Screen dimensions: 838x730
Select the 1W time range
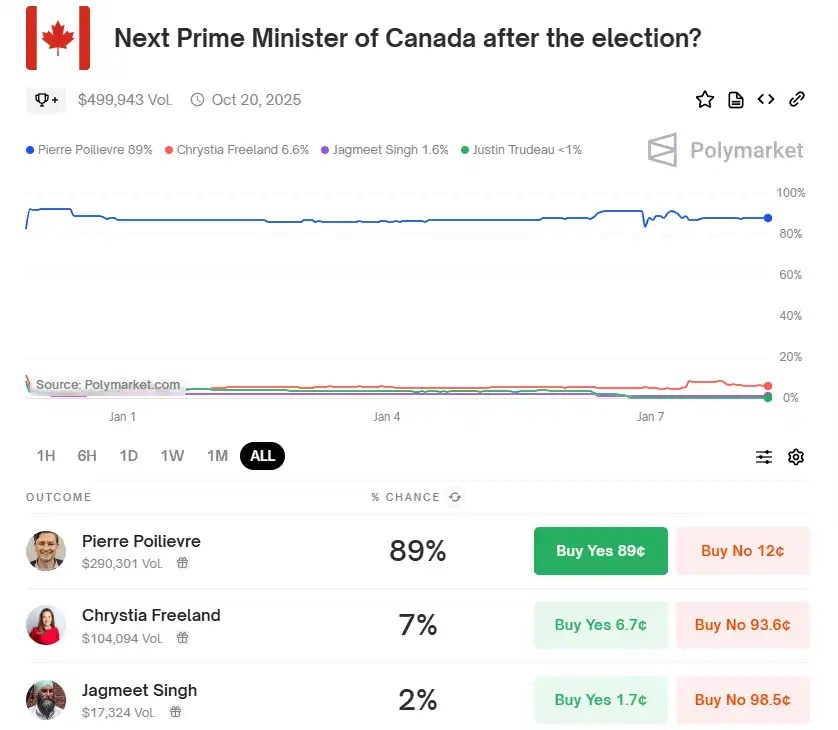pos(172,456)
